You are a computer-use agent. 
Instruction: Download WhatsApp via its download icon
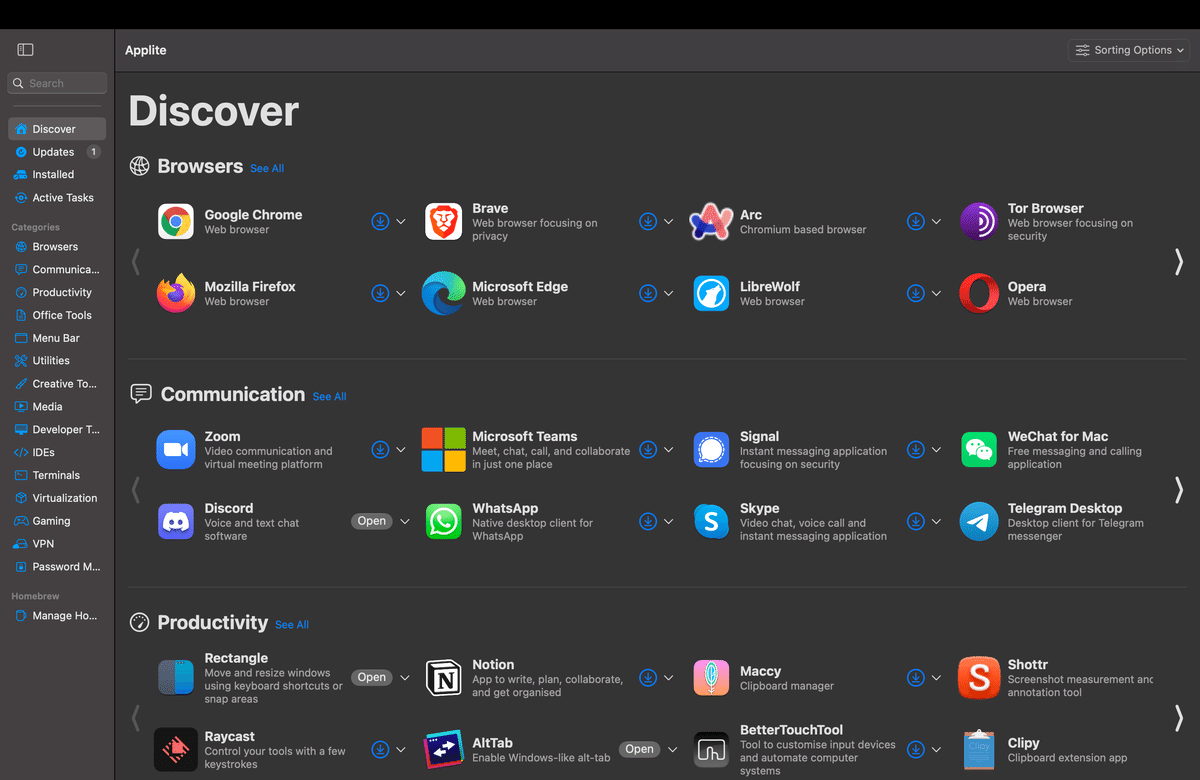(x=648, y=521)
